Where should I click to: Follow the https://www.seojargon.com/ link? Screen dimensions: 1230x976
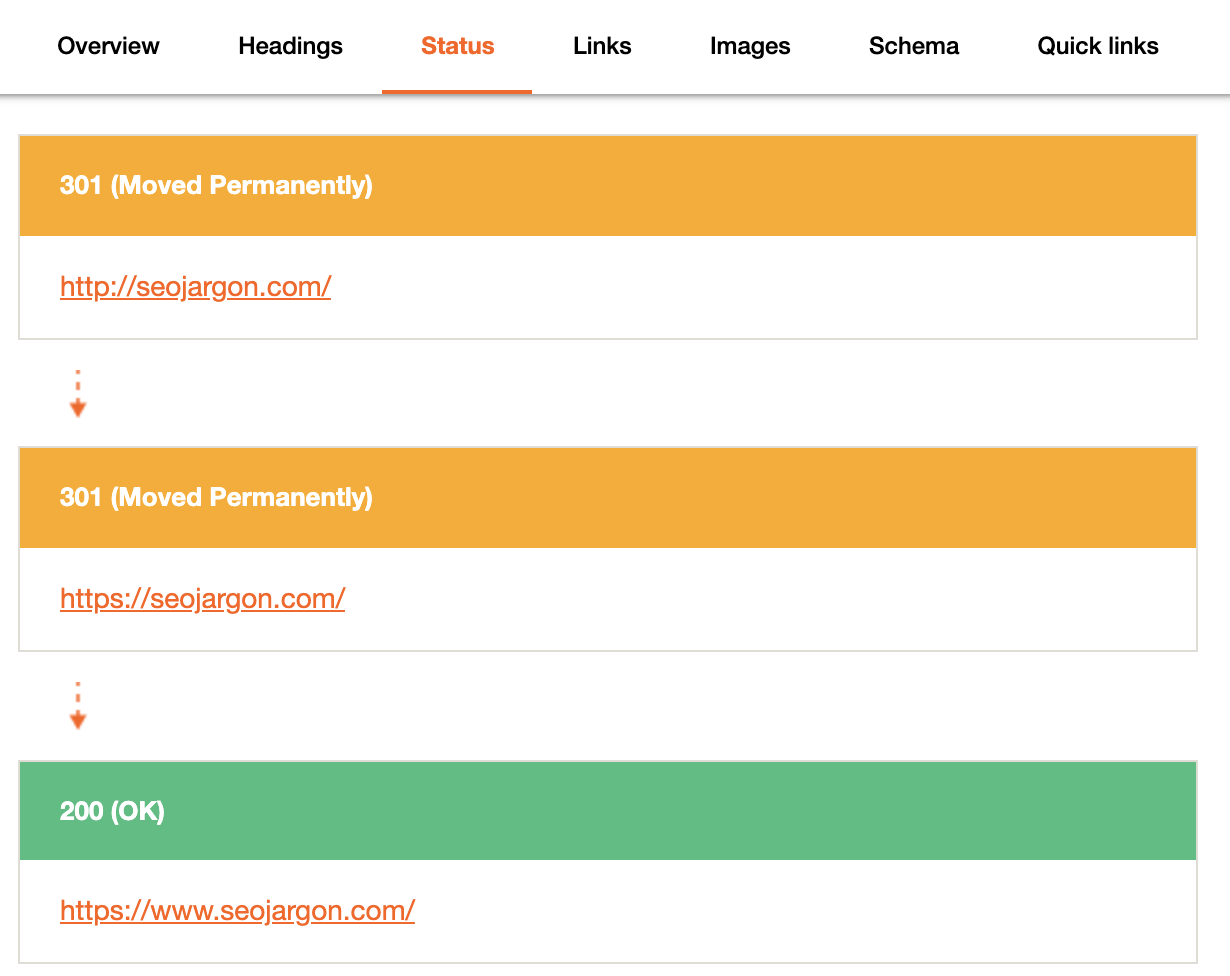coord(238,911)
